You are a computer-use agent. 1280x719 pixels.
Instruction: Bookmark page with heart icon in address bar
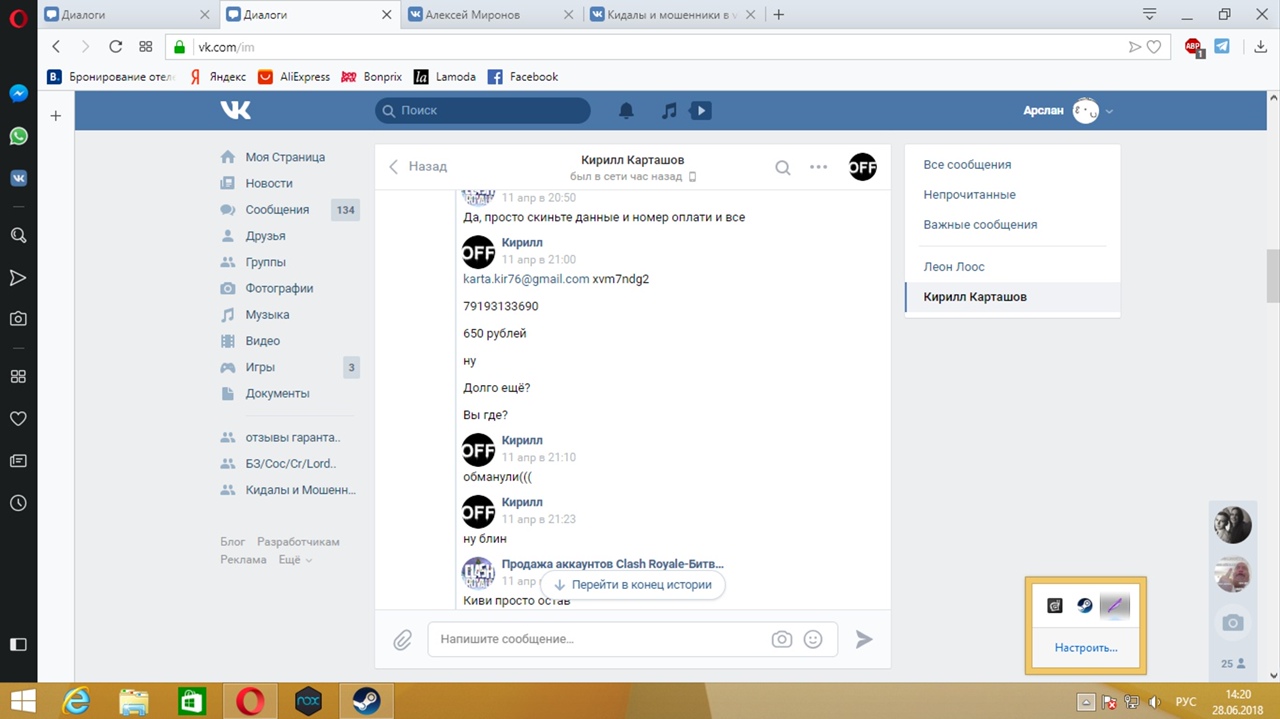1154,47
